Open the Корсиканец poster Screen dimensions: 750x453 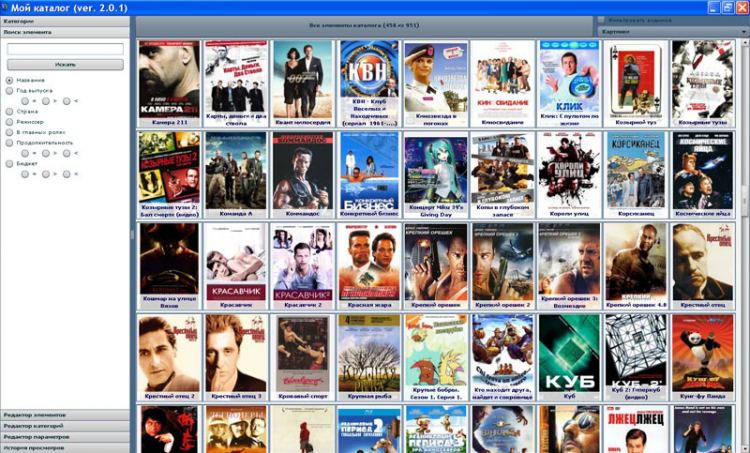636,171
